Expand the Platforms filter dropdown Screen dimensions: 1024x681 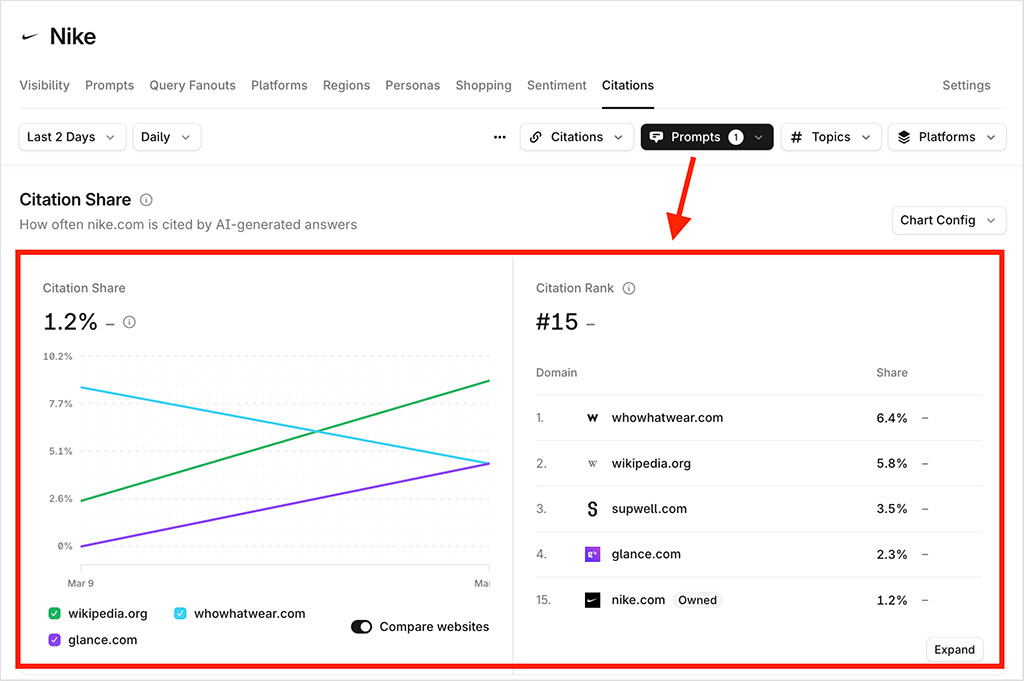(946, 137)
